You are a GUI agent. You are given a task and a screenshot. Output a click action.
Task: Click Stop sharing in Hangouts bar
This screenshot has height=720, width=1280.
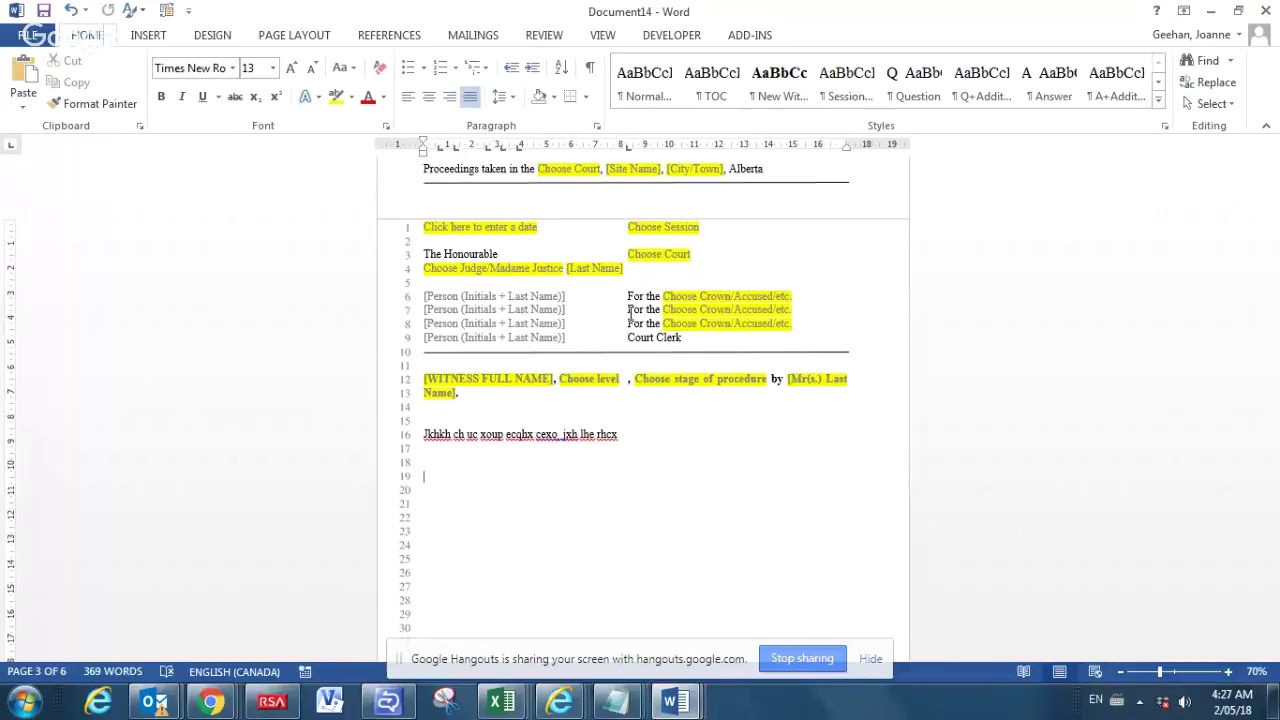(802, 658)
